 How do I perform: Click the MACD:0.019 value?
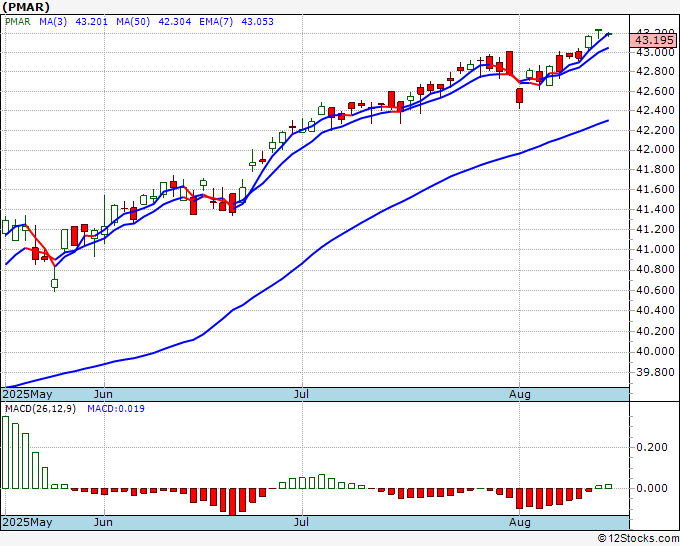(116, 409)
